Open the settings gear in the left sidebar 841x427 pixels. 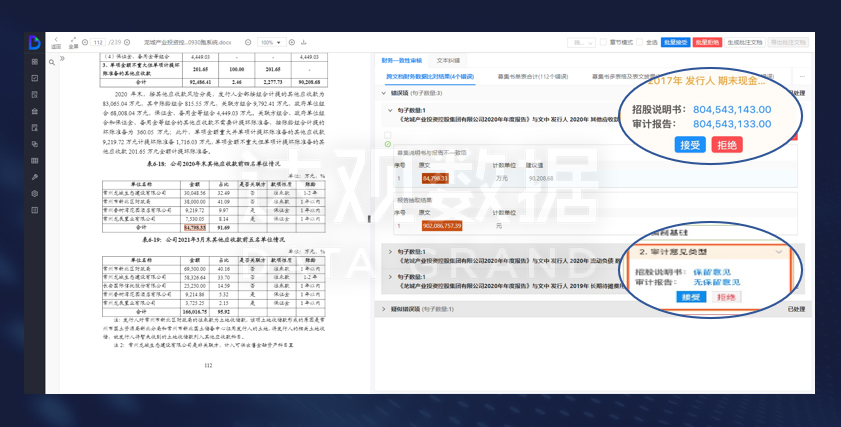click(x=34, y=193)
